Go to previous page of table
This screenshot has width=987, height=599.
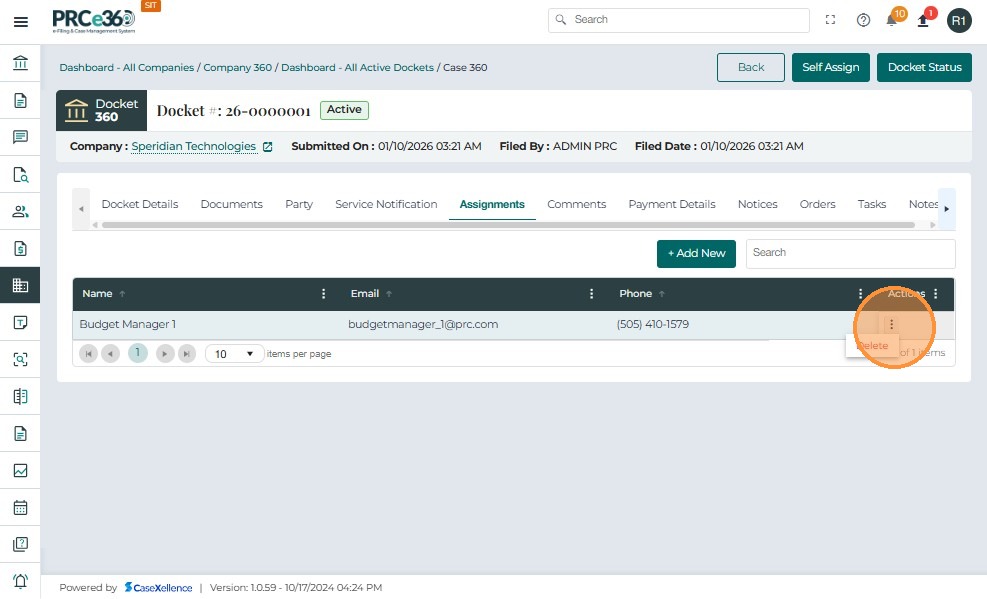pyautogui.click(x=110, y=354)
